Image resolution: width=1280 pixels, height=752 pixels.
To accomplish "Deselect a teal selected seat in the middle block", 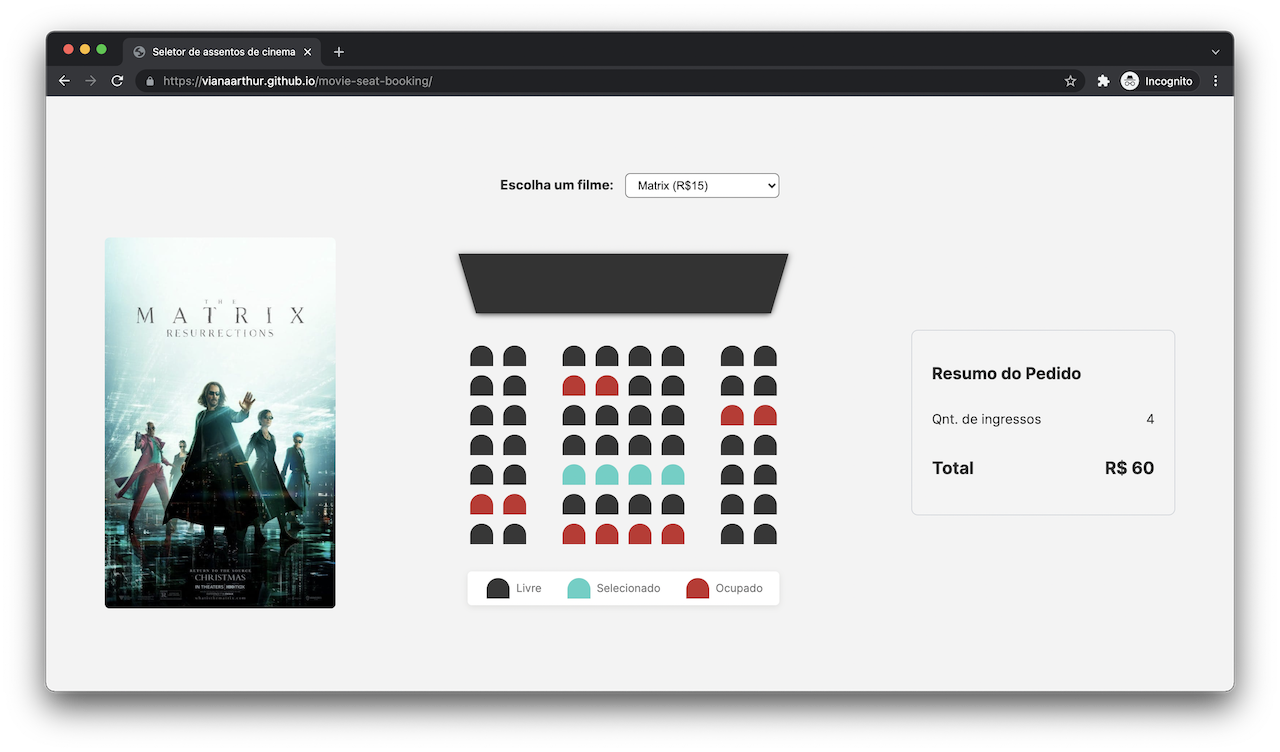I will (606, 475).
